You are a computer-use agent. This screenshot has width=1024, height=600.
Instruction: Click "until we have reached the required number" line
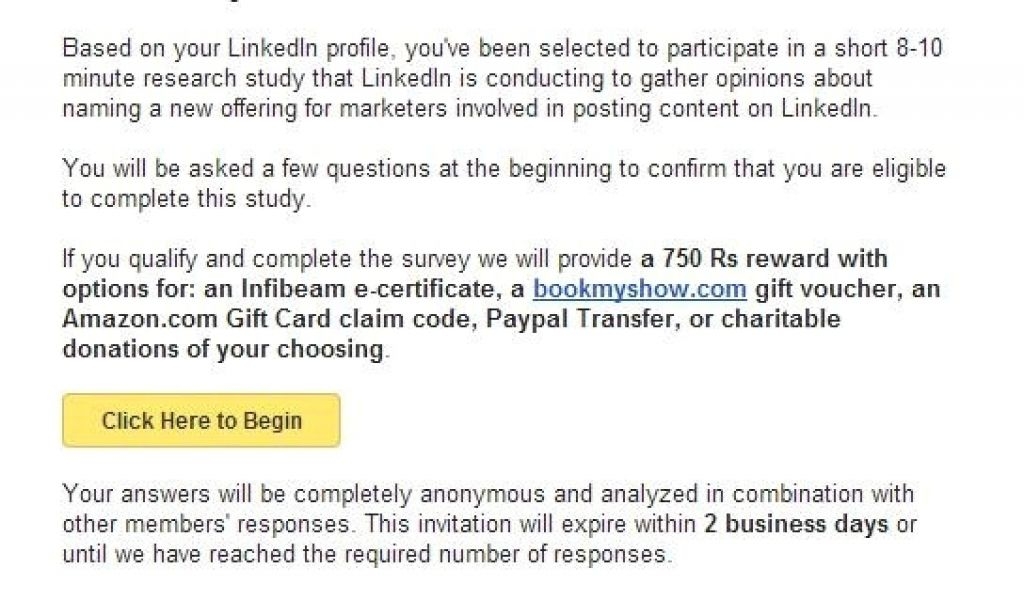pyautogui.click(x=367, y=554)
